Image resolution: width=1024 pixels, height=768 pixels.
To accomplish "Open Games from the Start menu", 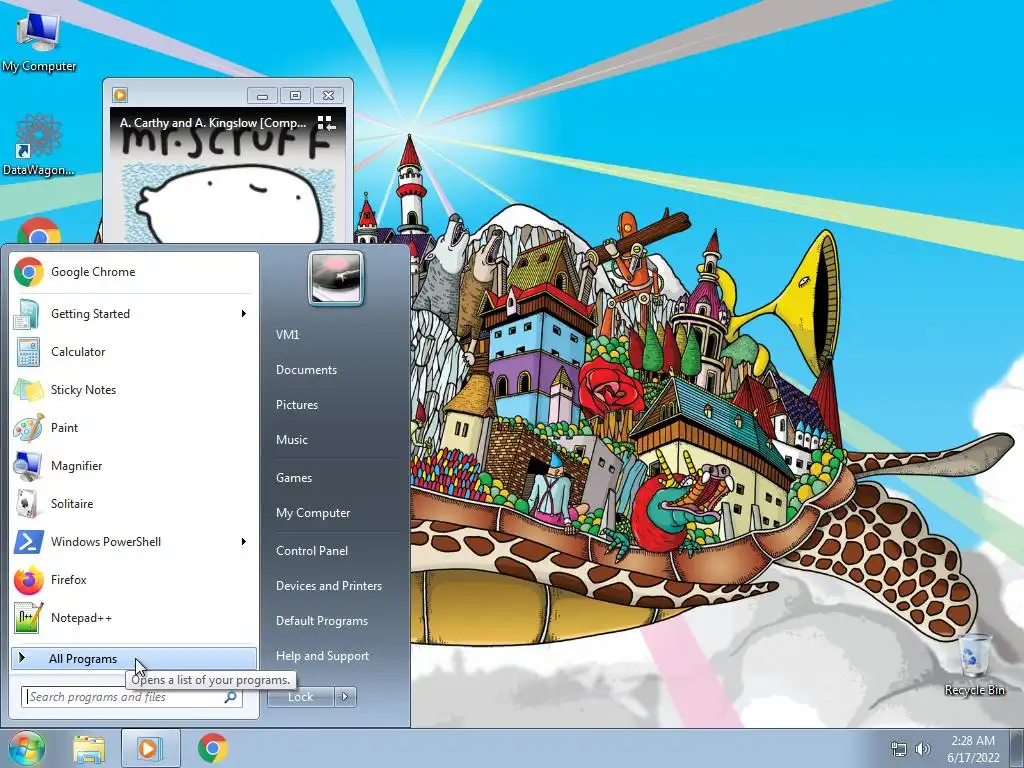I will click(294, 478).
